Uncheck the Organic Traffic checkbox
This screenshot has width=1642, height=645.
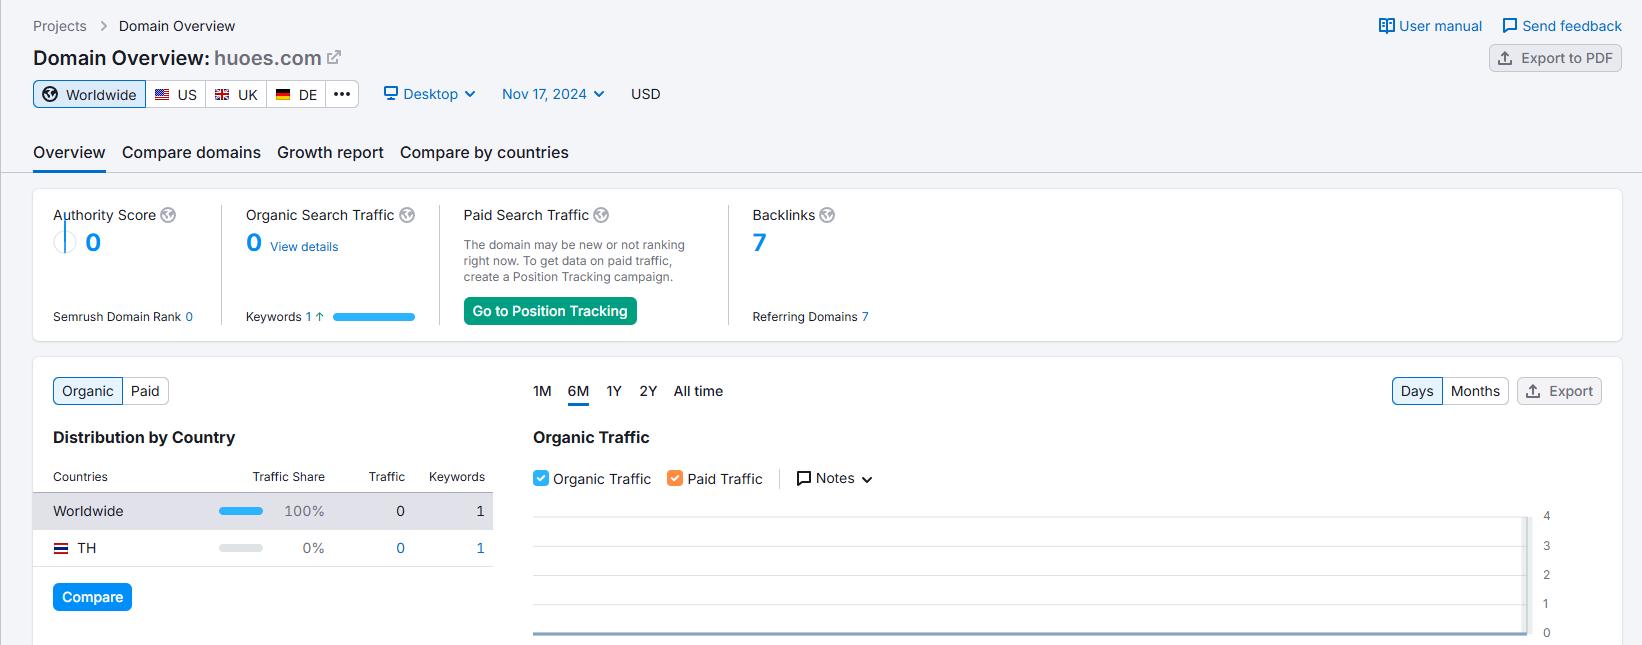pyautogui.click(x=541, y=478)
